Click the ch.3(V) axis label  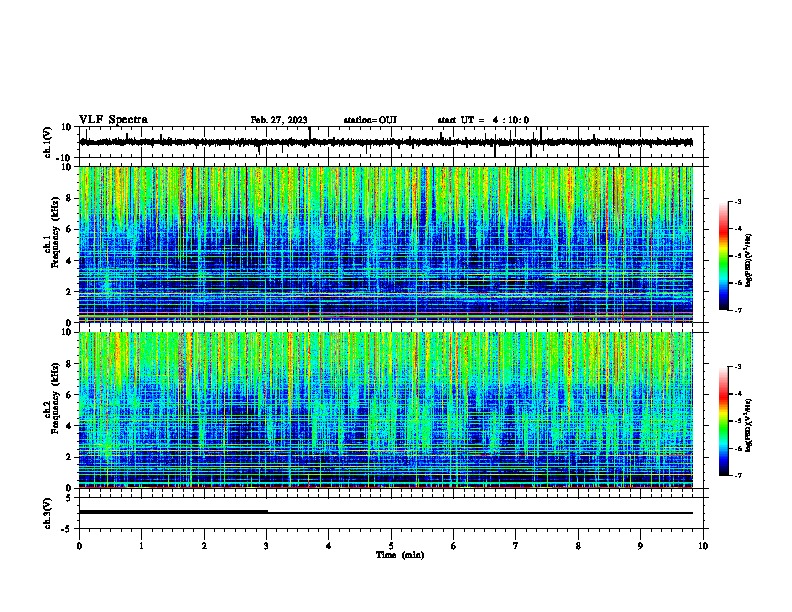[x=48, y=513]
